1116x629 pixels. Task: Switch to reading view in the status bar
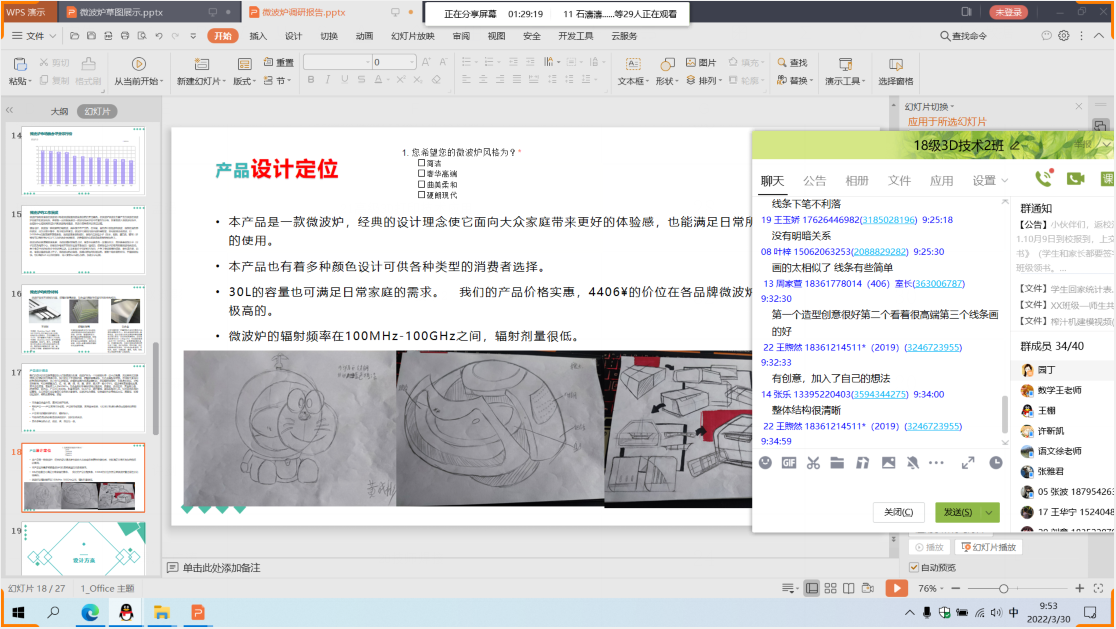[849, 588]
